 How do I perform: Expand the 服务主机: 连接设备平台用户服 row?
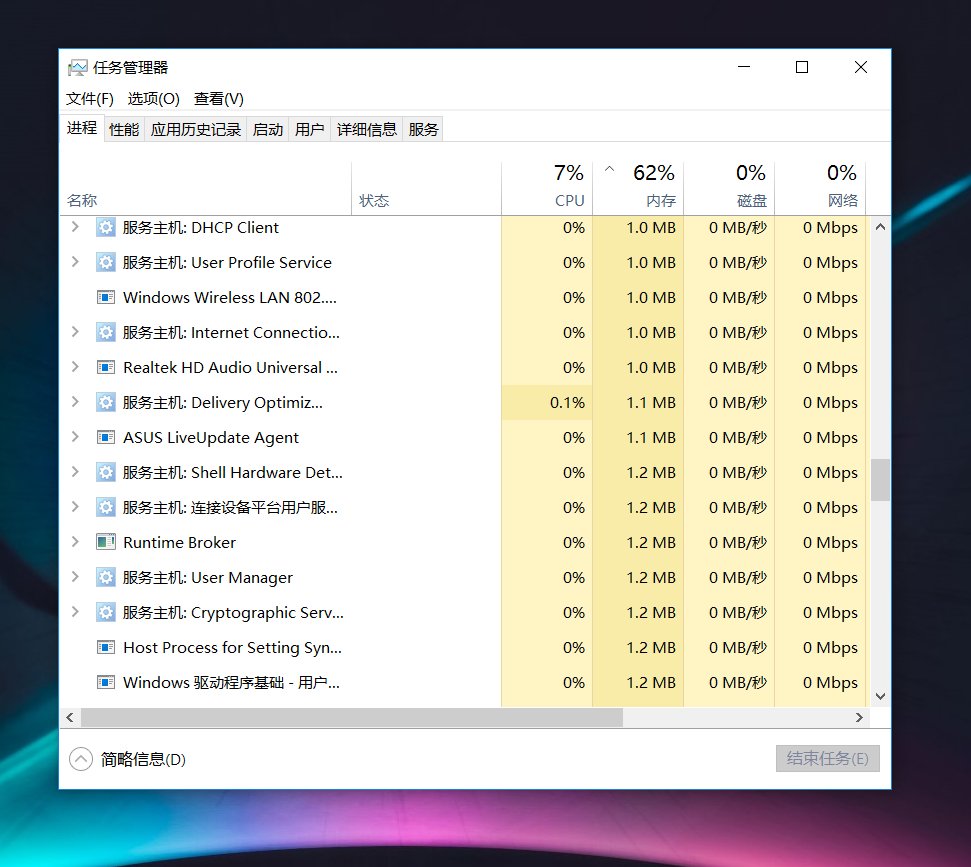[75, 507]
